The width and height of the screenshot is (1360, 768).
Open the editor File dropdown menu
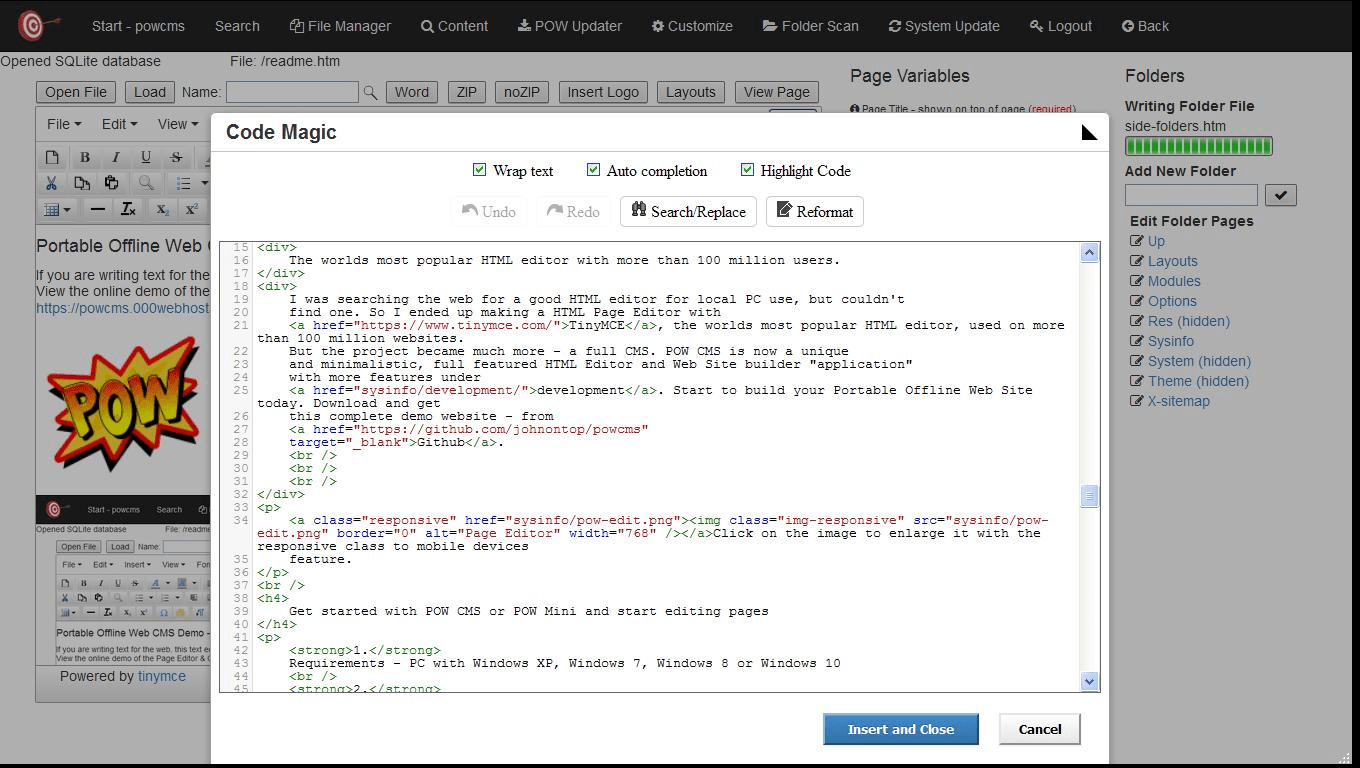click(64, 124)
